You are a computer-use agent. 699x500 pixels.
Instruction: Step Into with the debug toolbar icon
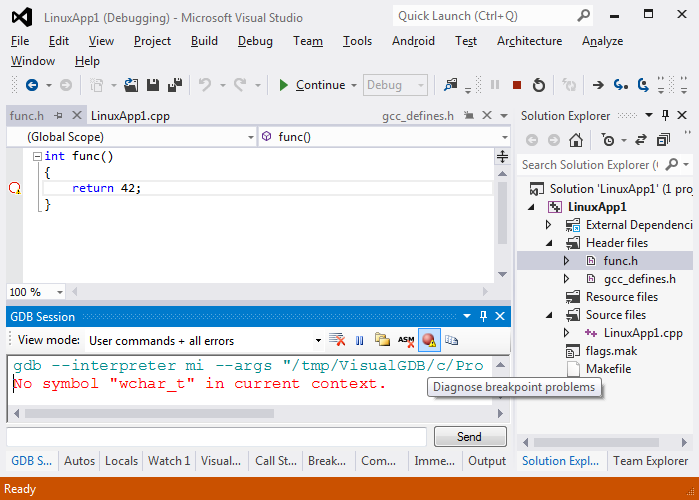click(x=621, y=85)
